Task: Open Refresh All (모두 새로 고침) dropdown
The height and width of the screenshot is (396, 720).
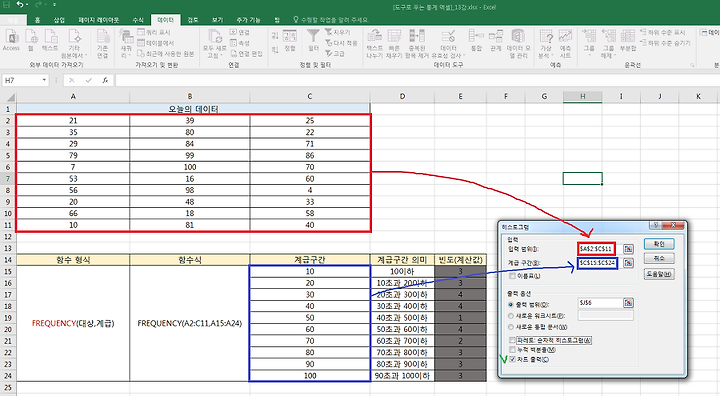Action: pos(214,44)
